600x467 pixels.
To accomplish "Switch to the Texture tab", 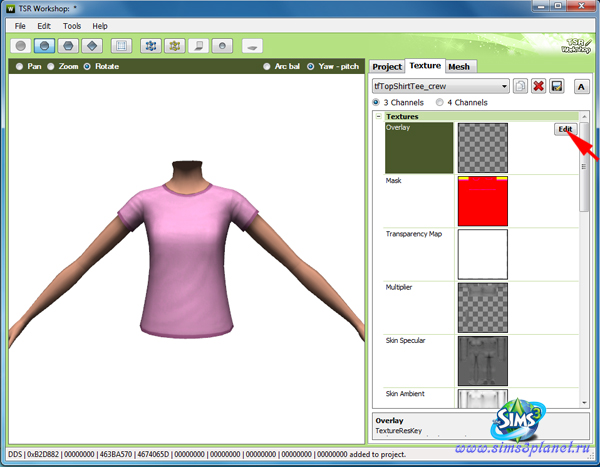I will click(x=425, y=65).
